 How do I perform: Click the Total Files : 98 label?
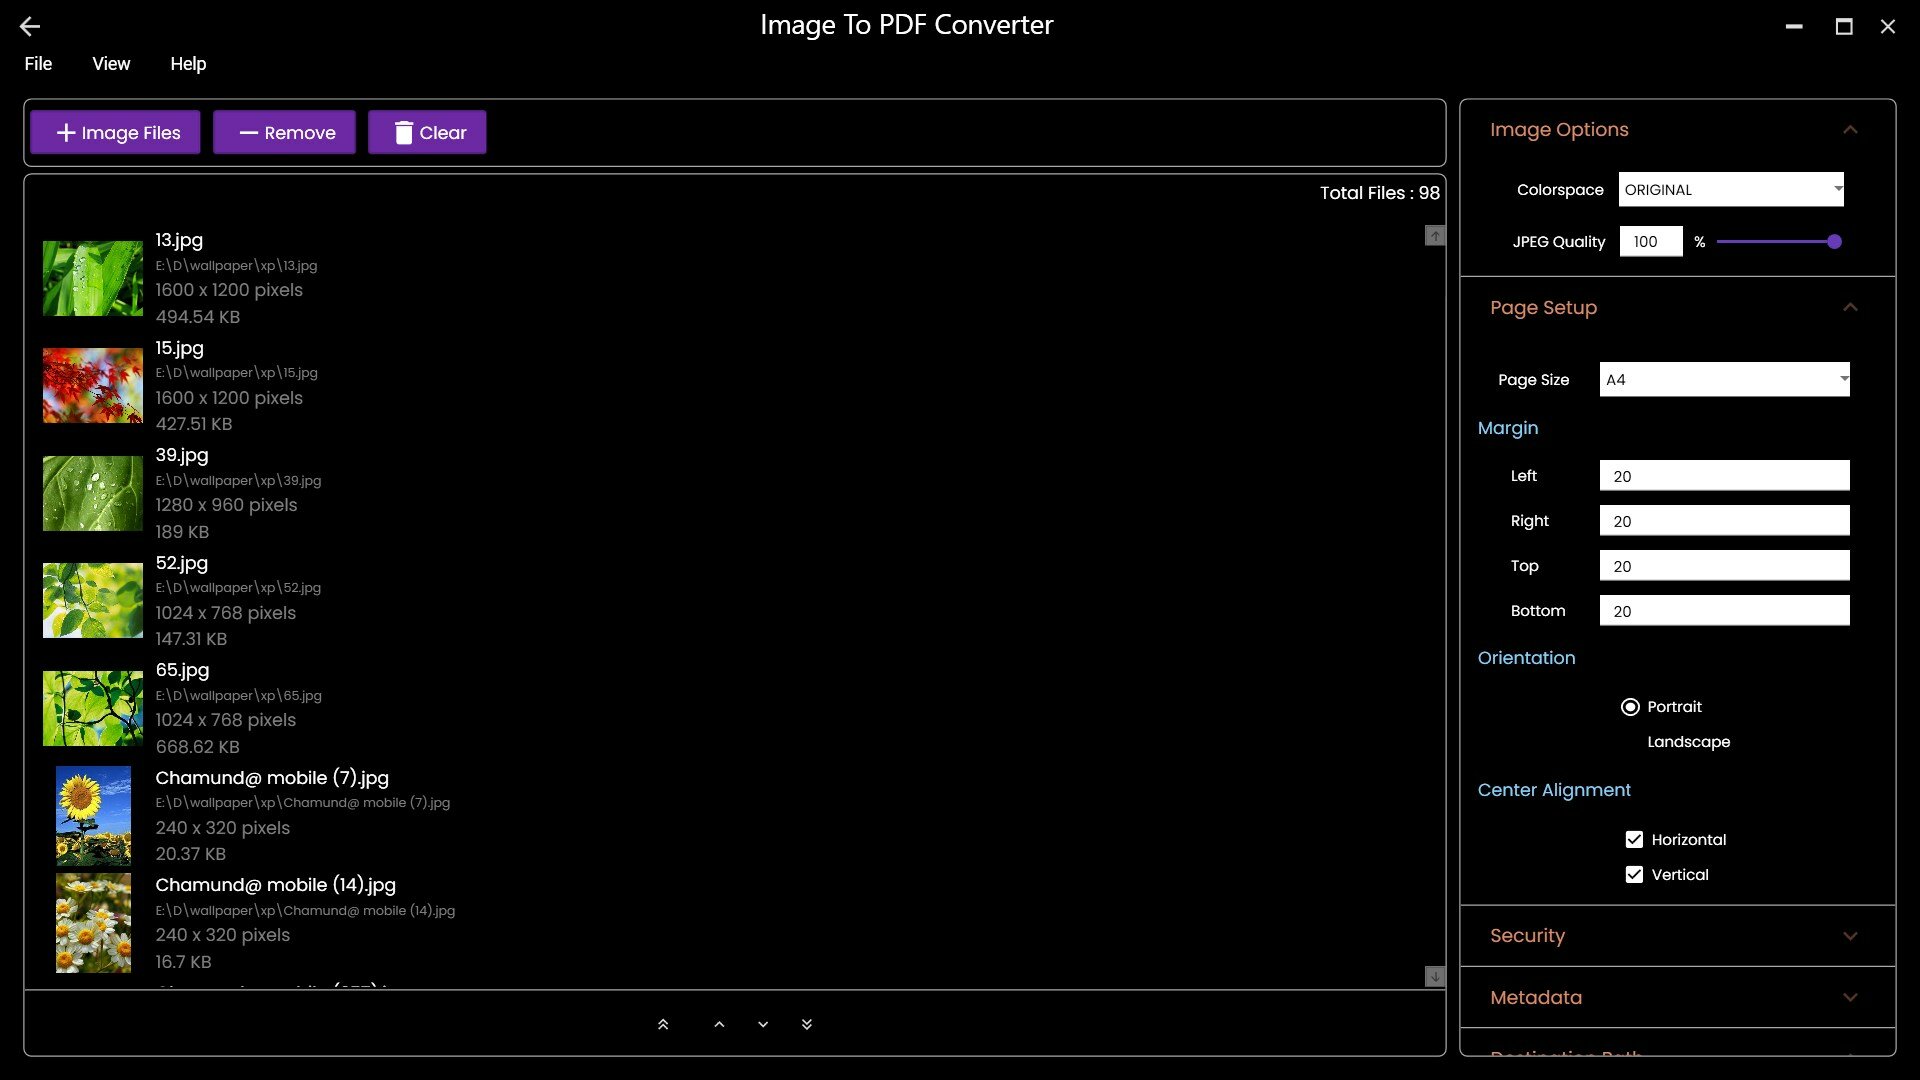click(x=1379, y=193)
